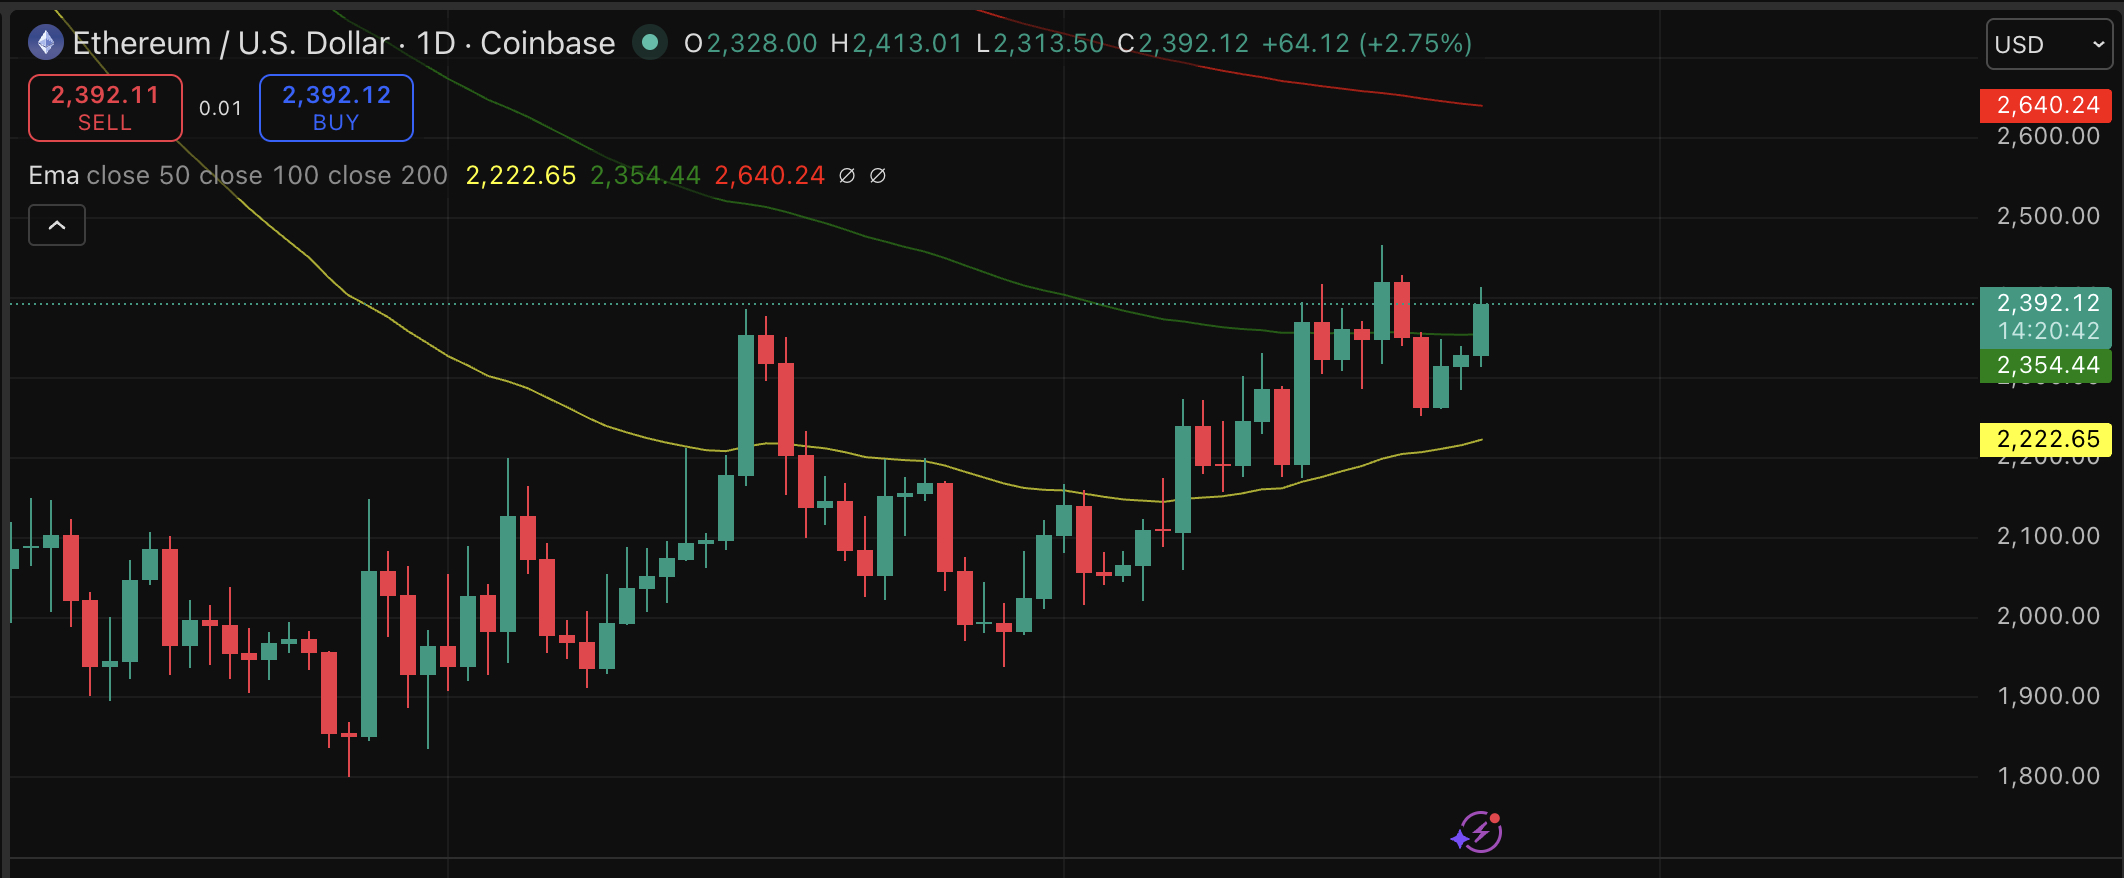Image resolution: width=2124 pixels, height=878 pixels.
Task: Click the 0.01 spread value
Action: click(x=221, y=108)
